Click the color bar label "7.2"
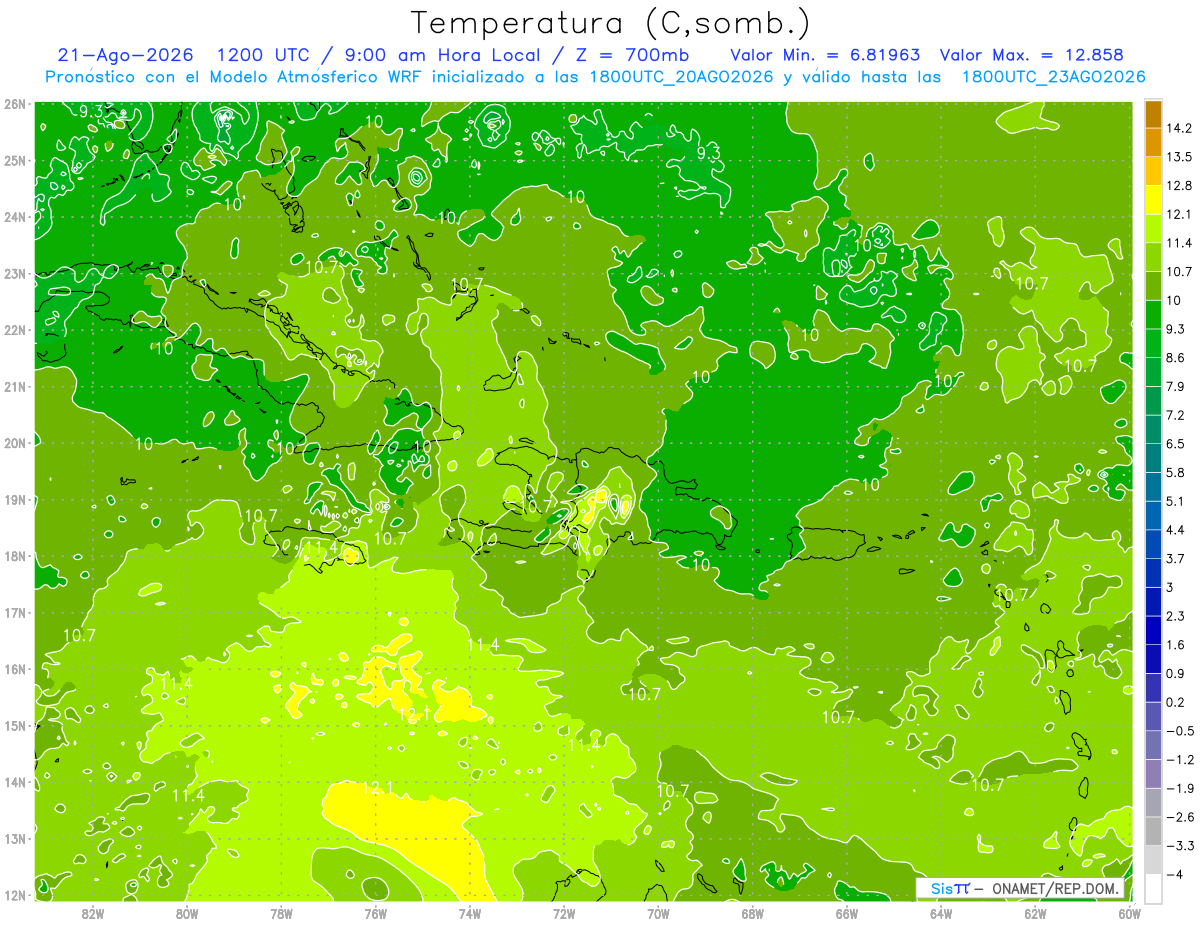Image resolution: width=1200 pixels, height=927 pixels. point(1176,415)
